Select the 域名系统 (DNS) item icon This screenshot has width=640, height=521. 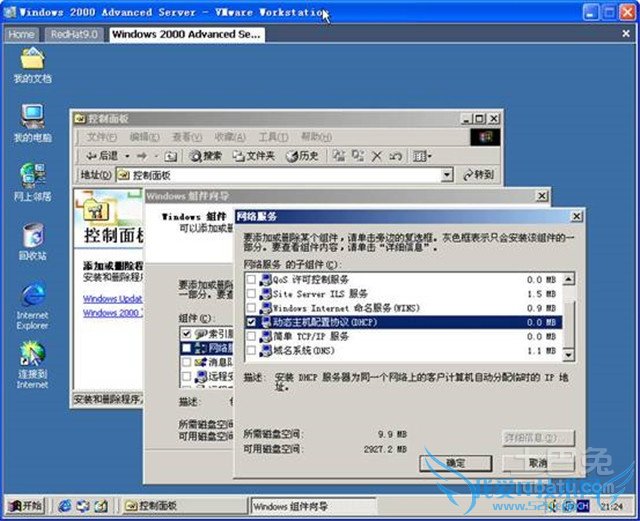pyautogui.click(x=266, y=350)
